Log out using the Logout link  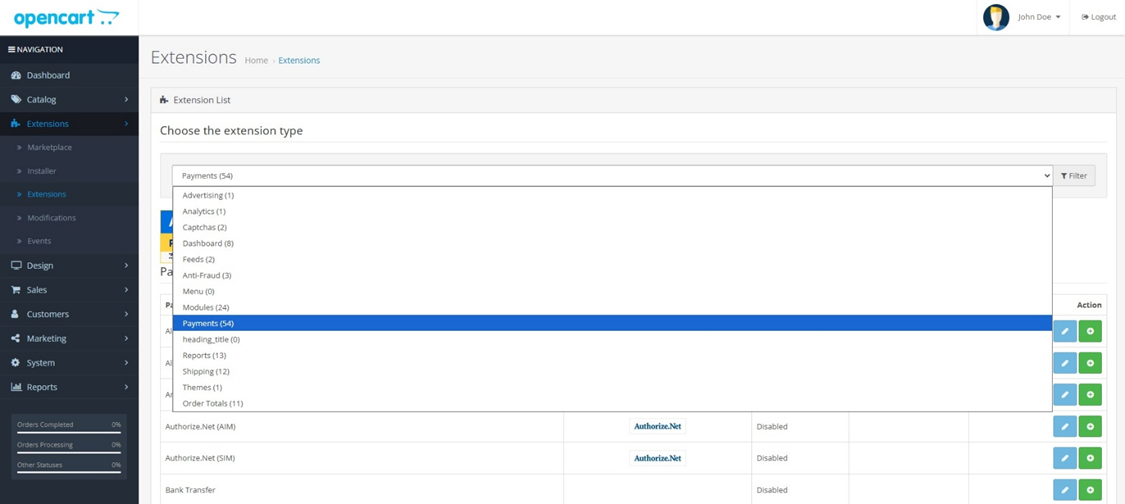[x=1098, y=17]
